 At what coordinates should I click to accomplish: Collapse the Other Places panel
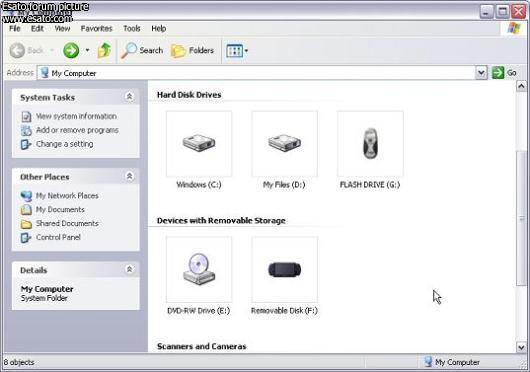129,176
